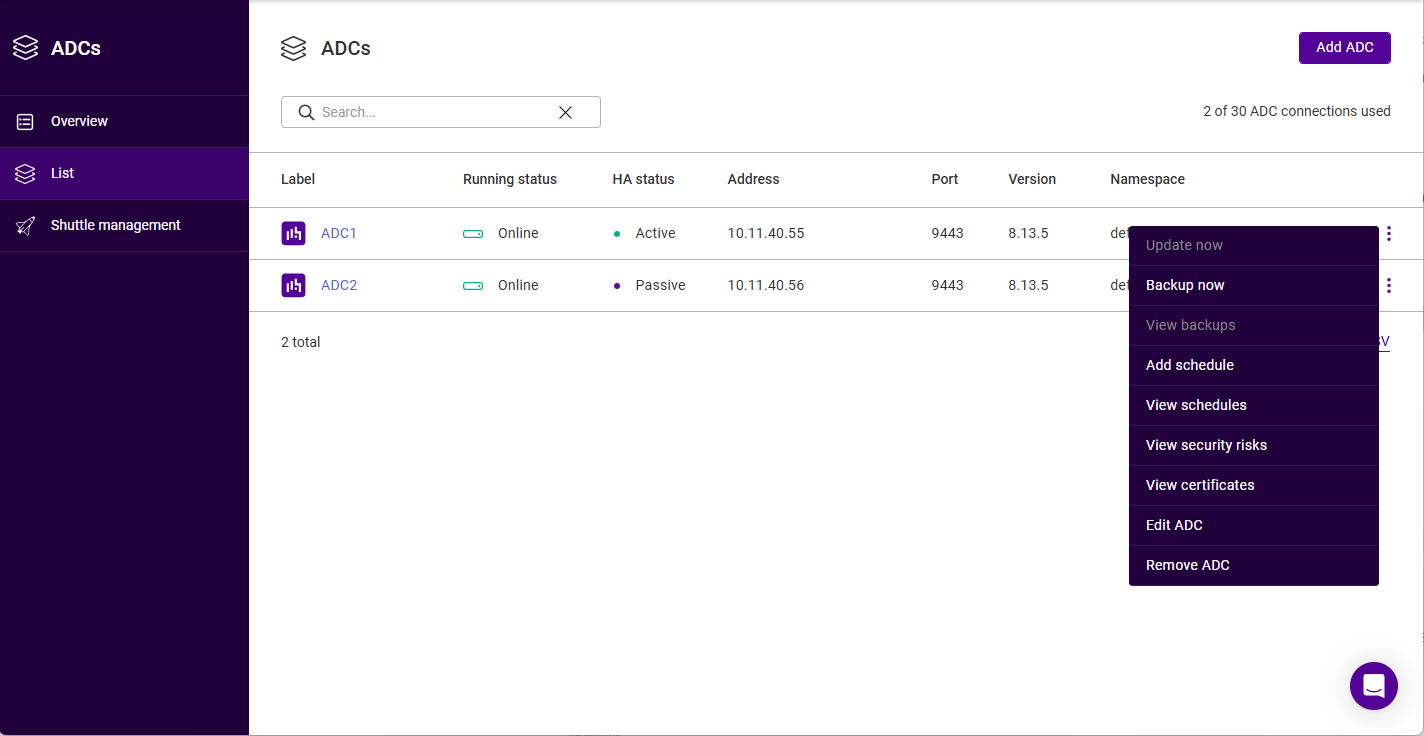
Task: Click address 10.11.40.55
Action: click(766, 233)
